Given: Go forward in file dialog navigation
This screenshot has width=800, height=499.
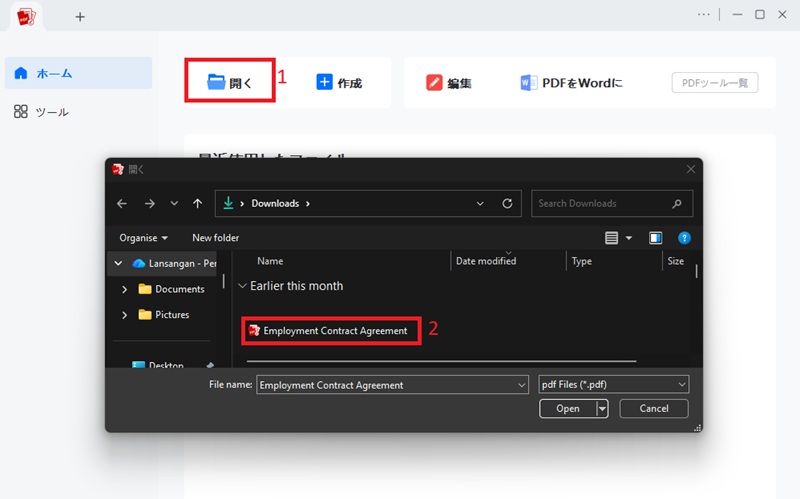Looking at the screenshot, I should (x=149, y=204).
